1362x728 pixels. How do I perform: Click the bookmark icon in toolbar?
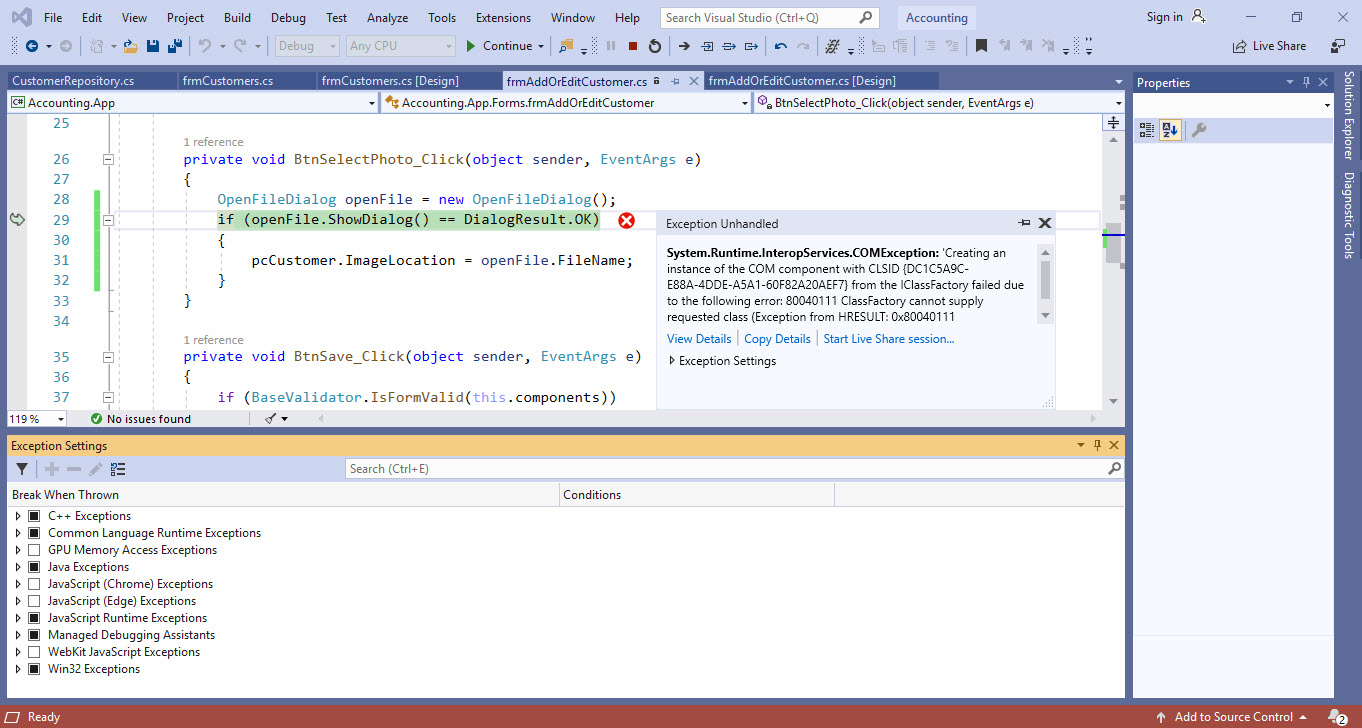click(x=981, y=46)
